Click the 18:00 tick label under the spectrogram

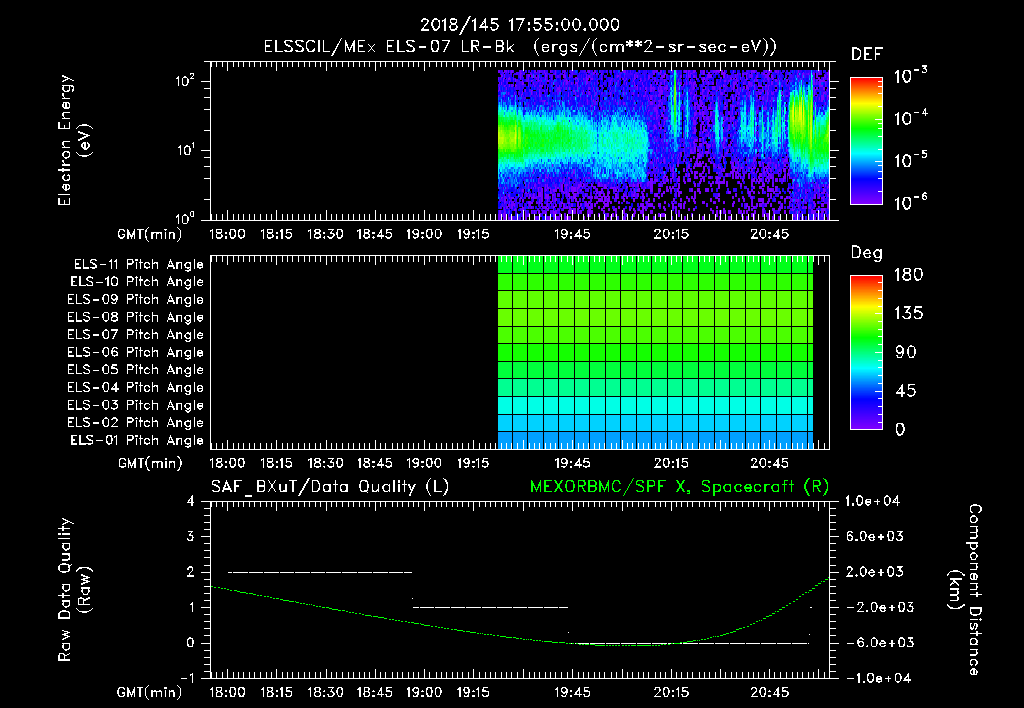pyautogui.click(x=227, y=234)
